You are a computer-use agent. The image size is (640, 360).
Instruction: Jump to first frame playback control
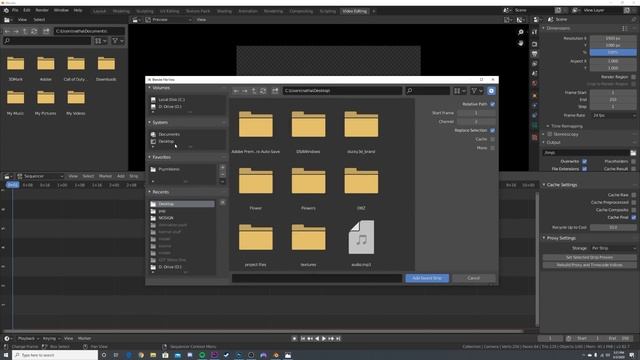303,338
